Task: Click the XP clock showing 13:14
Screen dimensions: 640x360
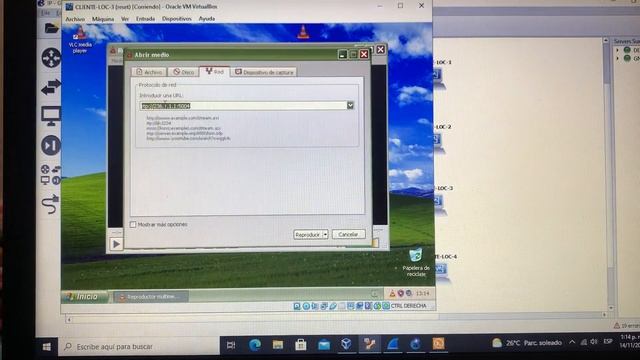Action: point(422,293)
